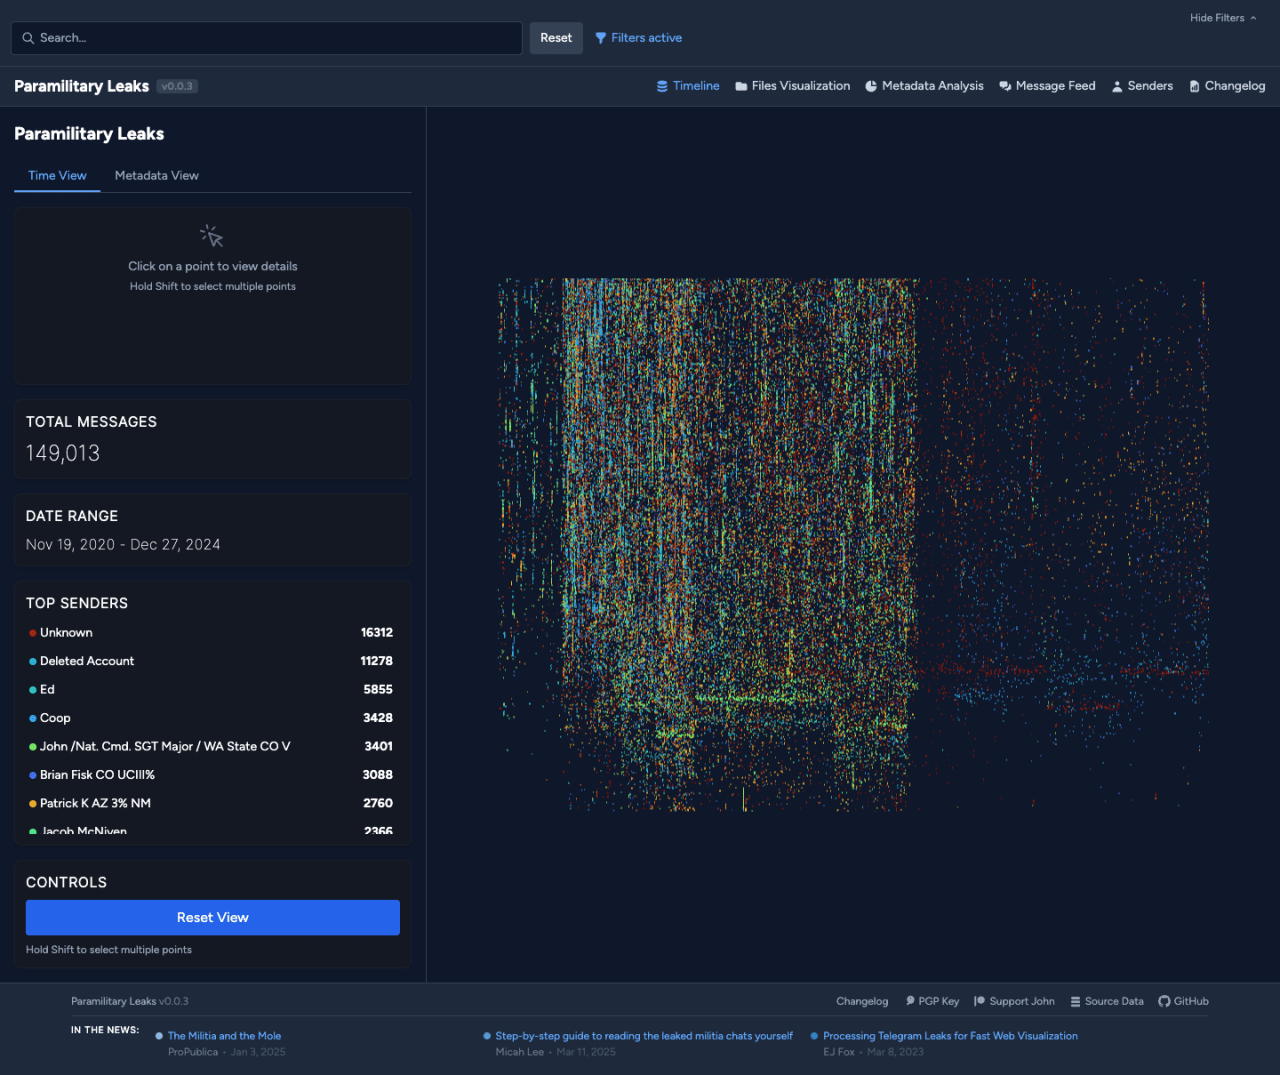Collapse filters with Hide Filters chevron
This screenshot has height=1075, width=1280.
click(x=1253, y=18)
